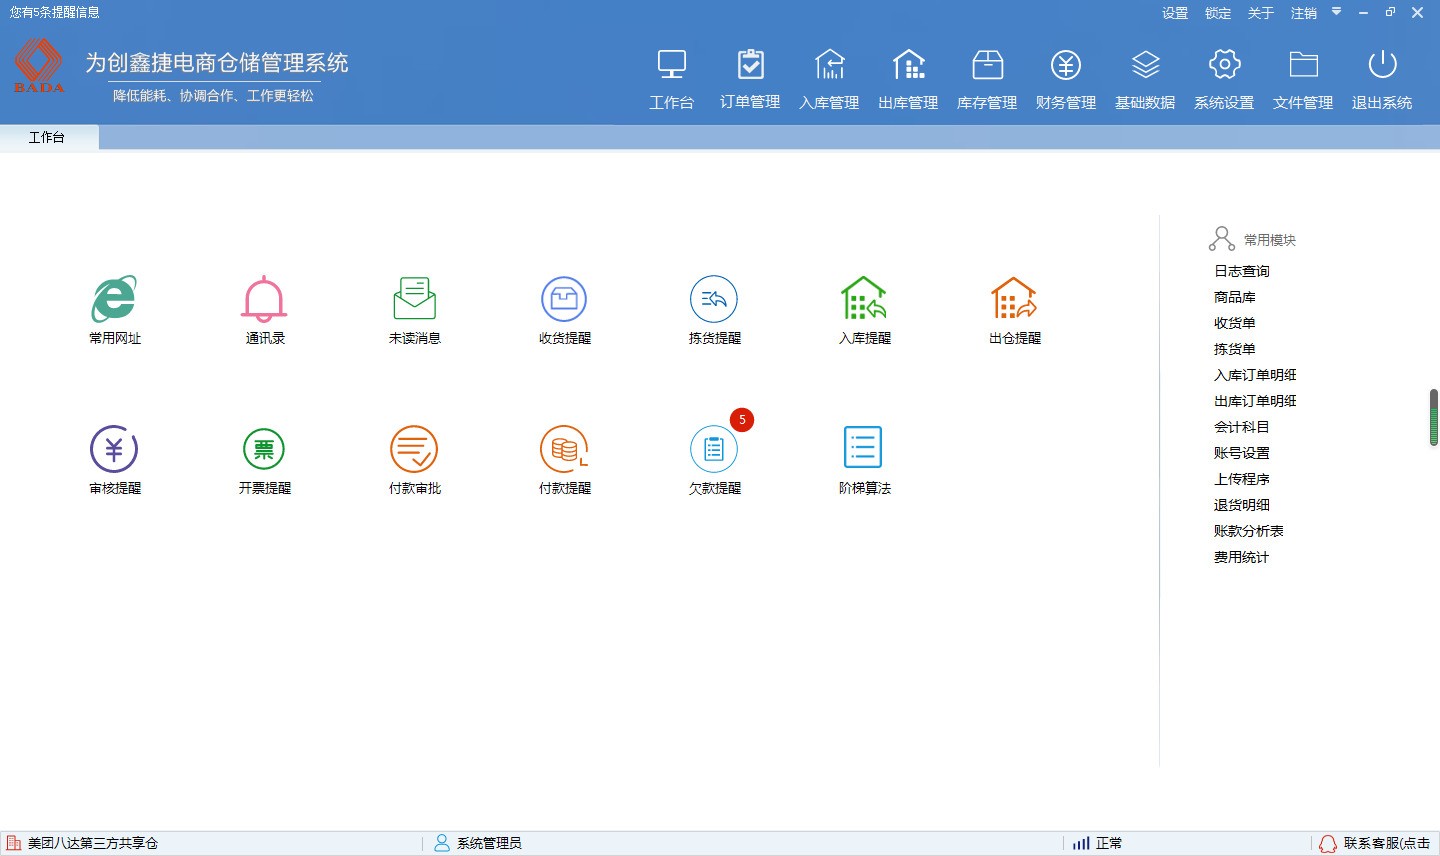Open 入库订单明细 shortcut link
Viewport: 1440px width, 856px height.
1255,375
